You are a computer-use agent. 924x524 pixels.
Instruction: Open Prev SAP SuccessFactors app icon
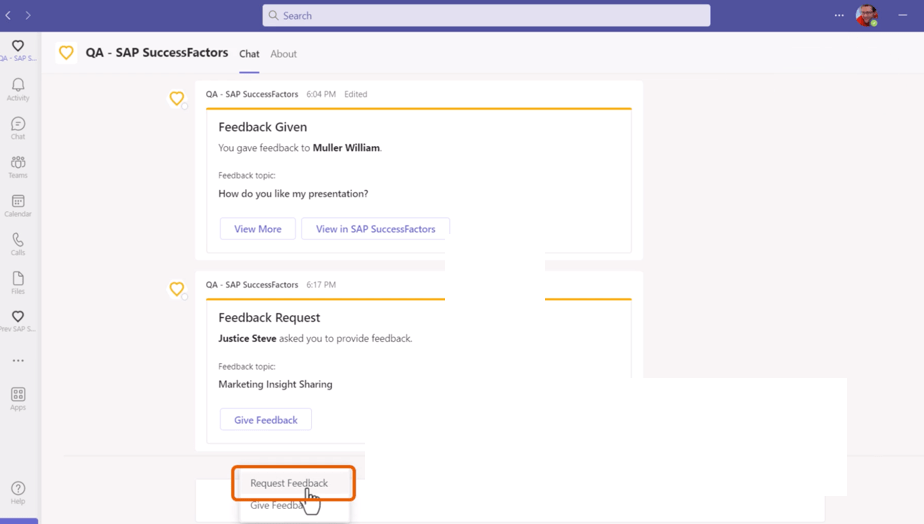tap(18, 320)
